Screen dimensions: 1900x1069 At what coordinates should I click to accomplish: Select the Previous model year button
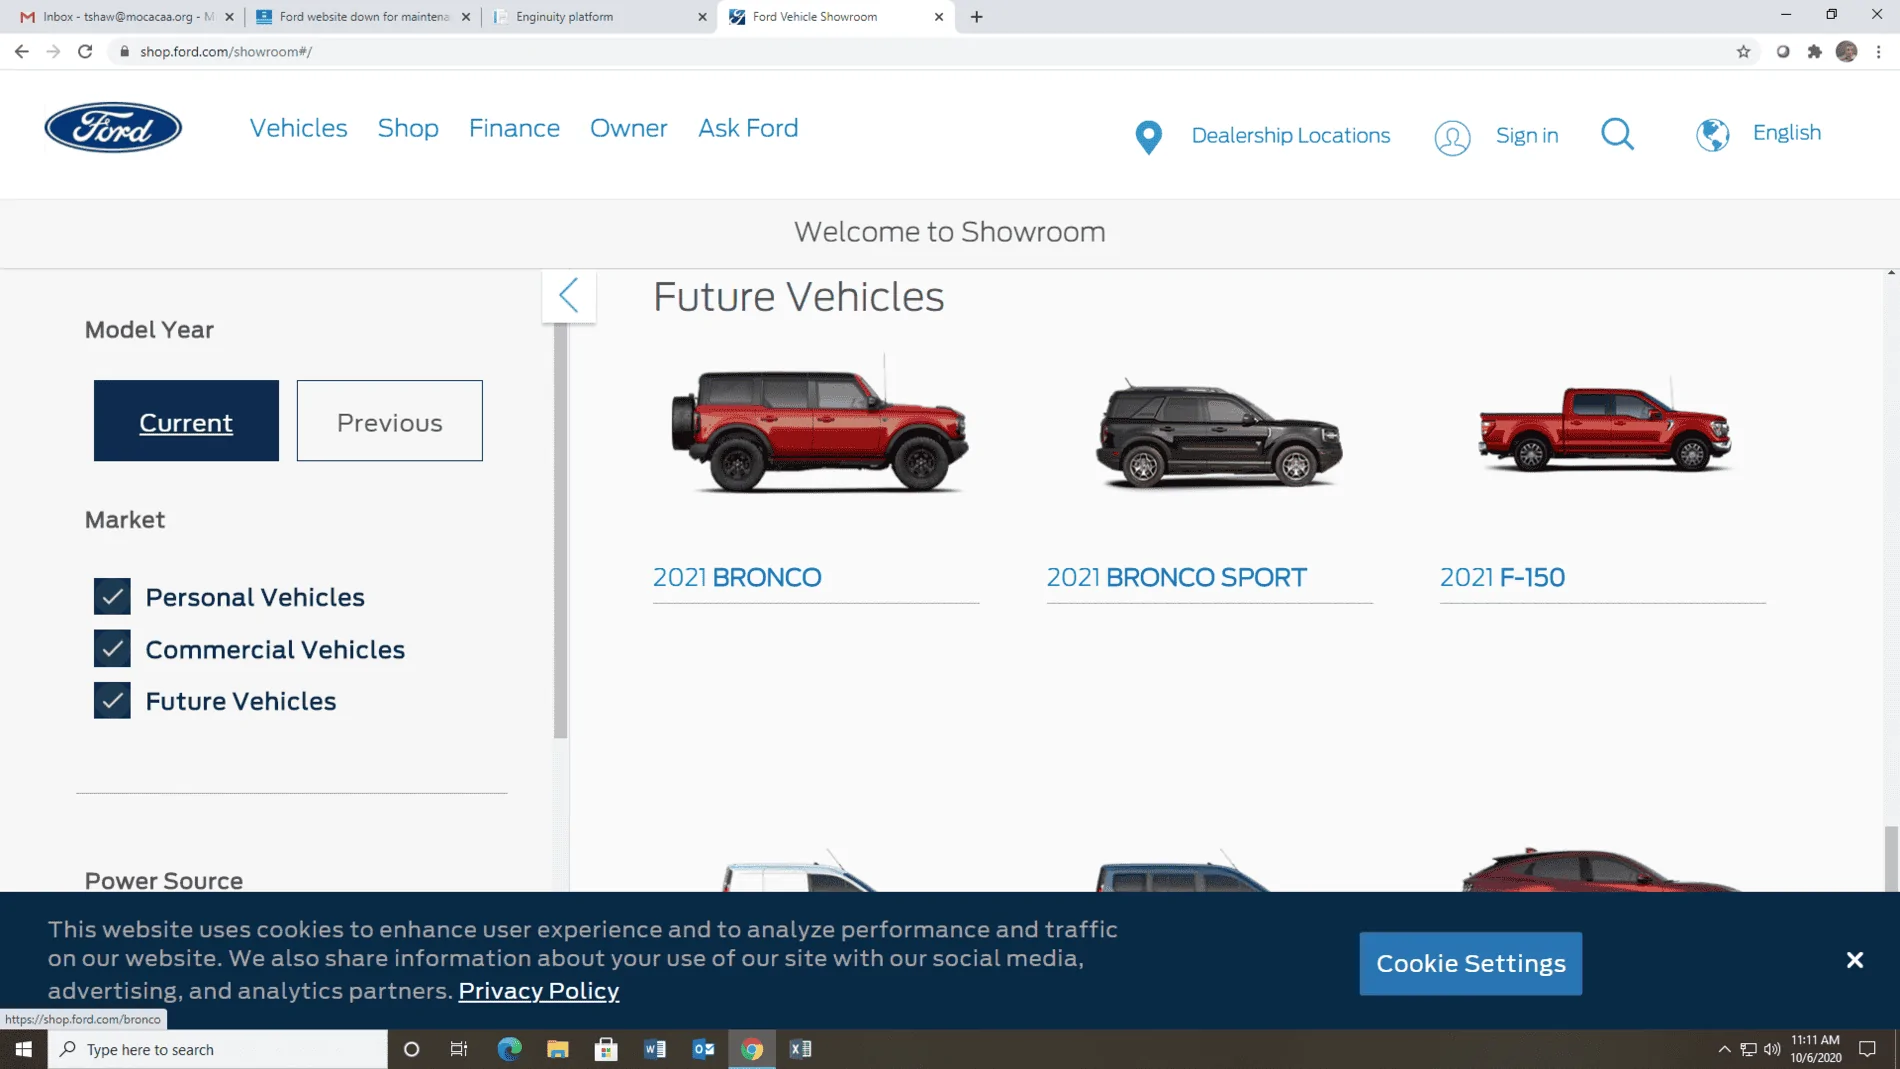point(390,421)
